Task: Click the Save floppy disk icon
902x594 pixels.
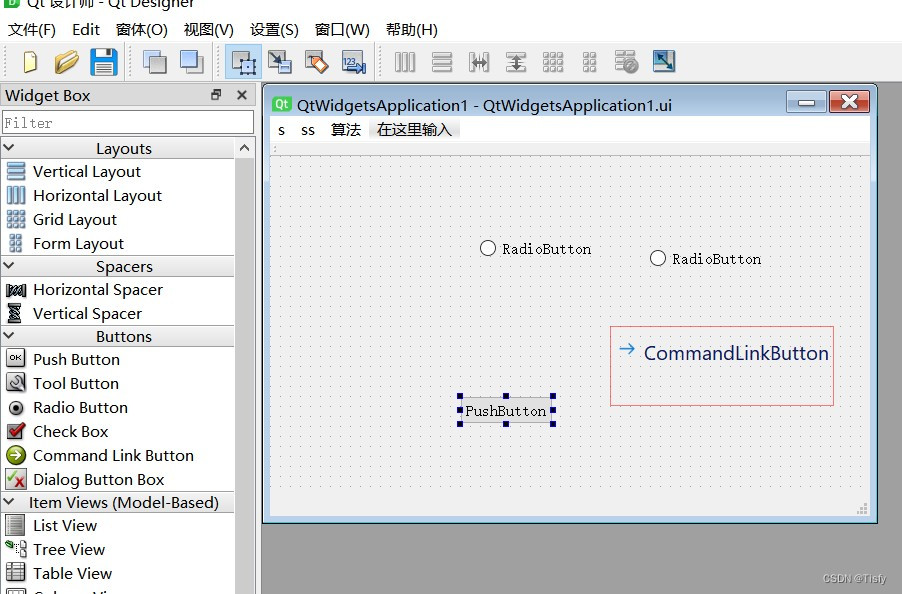Action: 104,62
